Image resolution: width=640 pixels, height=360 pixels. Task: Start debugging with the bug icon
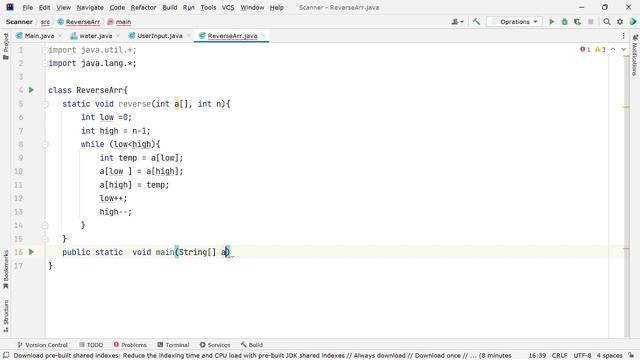click(564, 22)
